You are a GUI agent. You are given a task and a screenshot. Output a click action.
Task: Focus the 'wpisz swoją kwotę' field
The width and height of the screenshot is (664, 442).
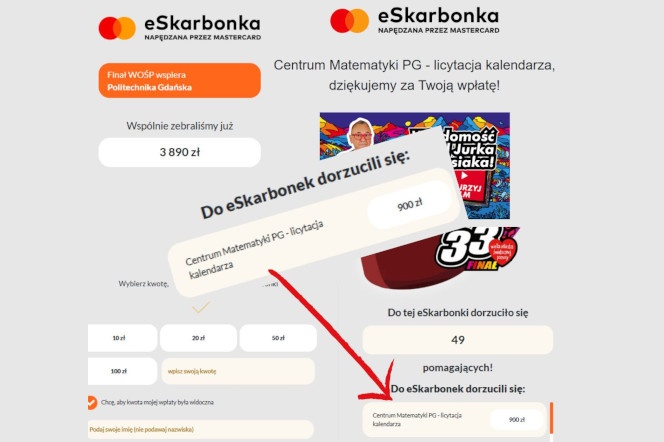pyautogui.click(x=238, y=371)
